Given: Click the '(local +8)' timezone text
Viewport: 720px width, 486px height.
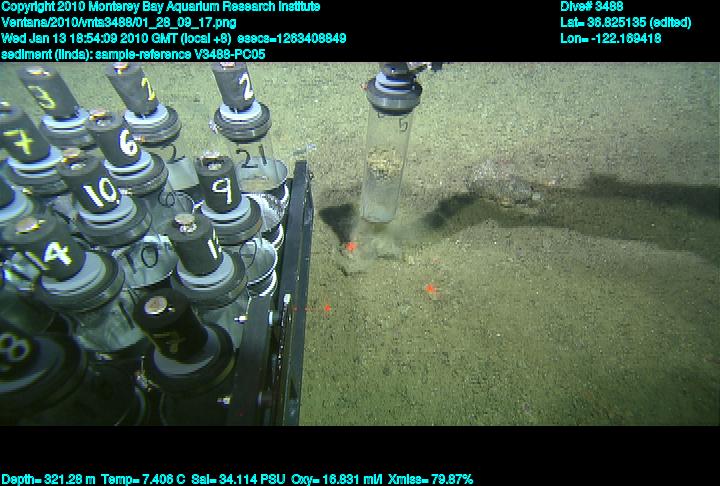Looking at the screenshot, I should (x=206, y=38).
